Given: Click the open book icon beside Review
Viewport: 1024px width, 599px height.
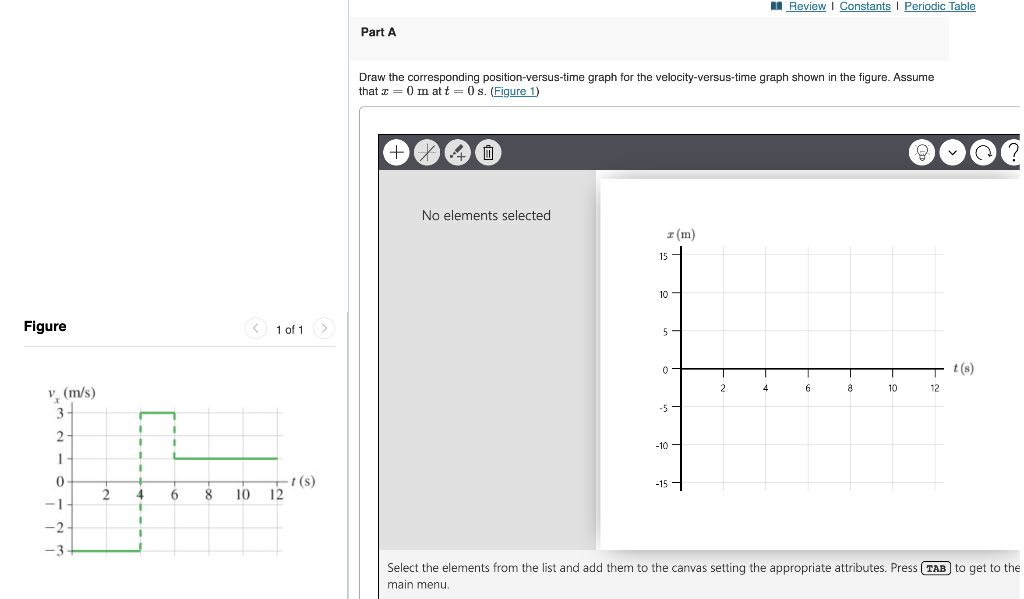Looking at the screenshot, I should coord(776,6).
